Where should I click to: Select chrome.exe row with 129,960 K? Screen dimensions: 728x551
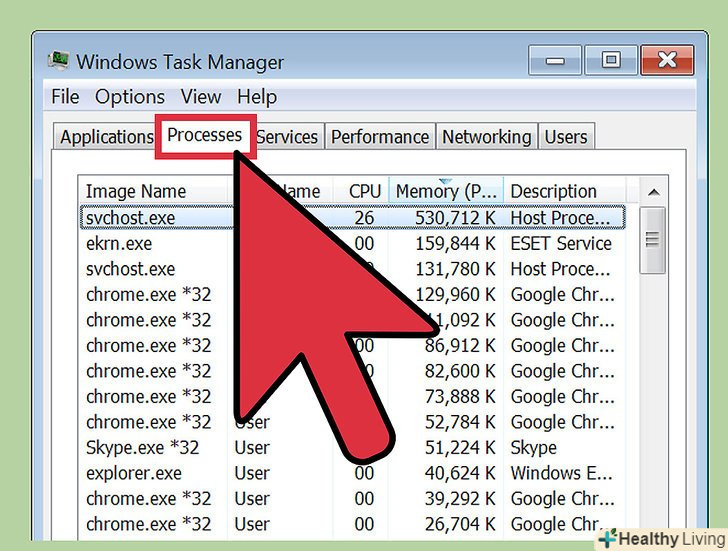352,294
